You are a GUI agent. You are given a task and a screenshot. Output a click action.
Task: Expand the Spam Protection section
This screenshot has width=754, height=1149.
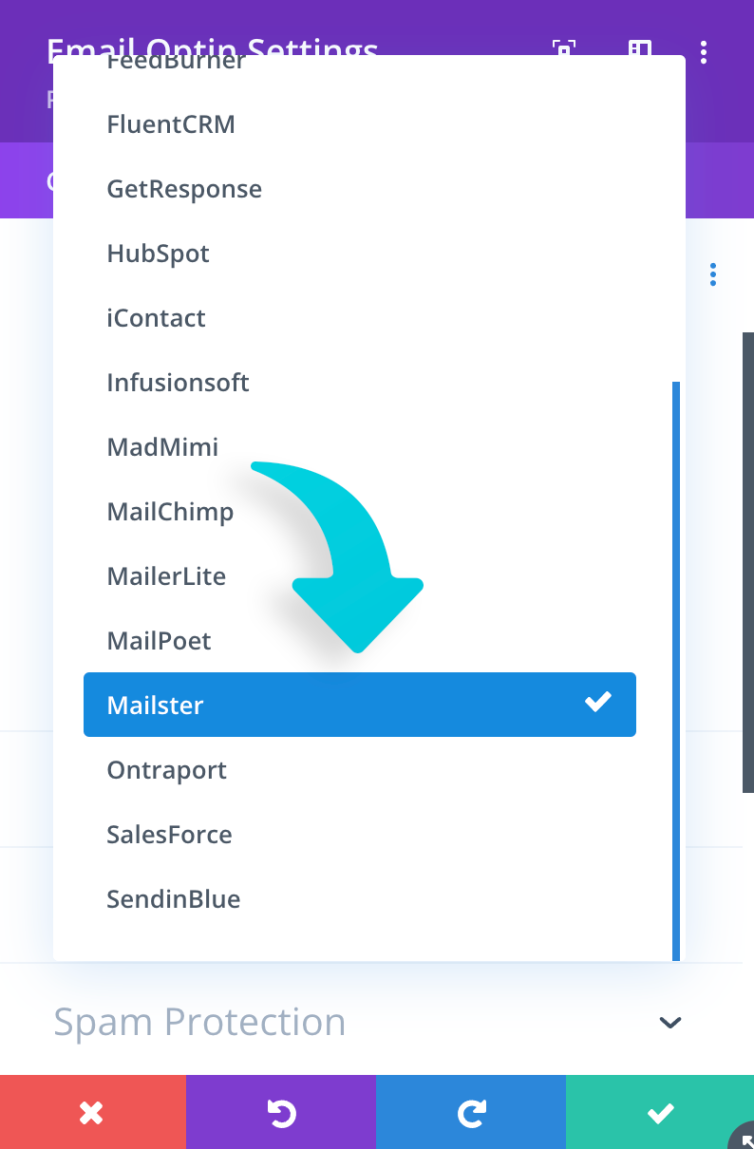coord(670,1022)
